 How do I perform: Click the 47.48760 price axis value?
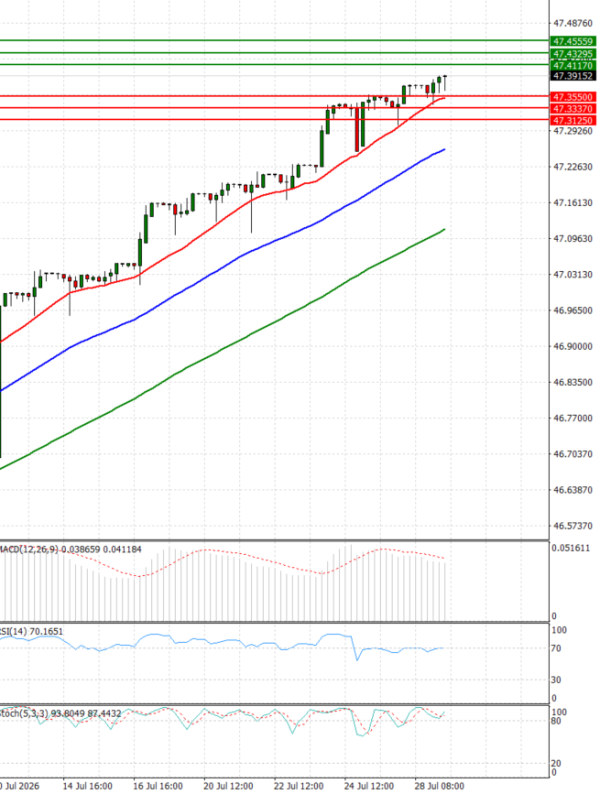572,23
